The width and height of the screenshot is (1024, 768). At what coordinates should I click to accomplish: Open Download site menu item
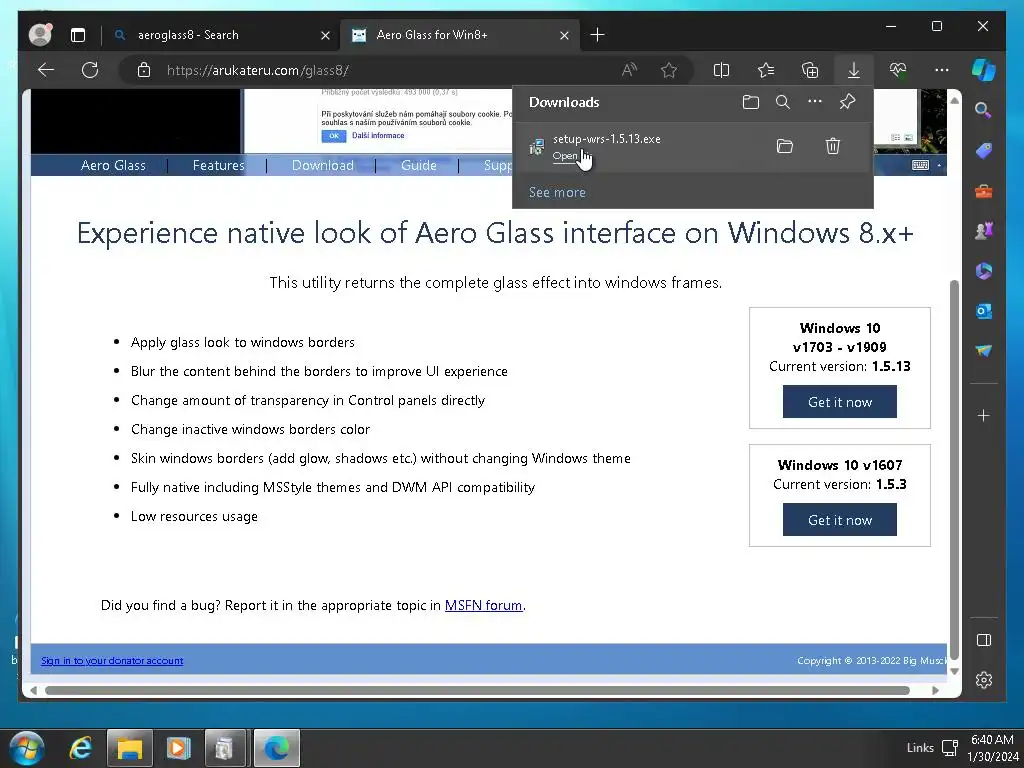tap(323, 165)
